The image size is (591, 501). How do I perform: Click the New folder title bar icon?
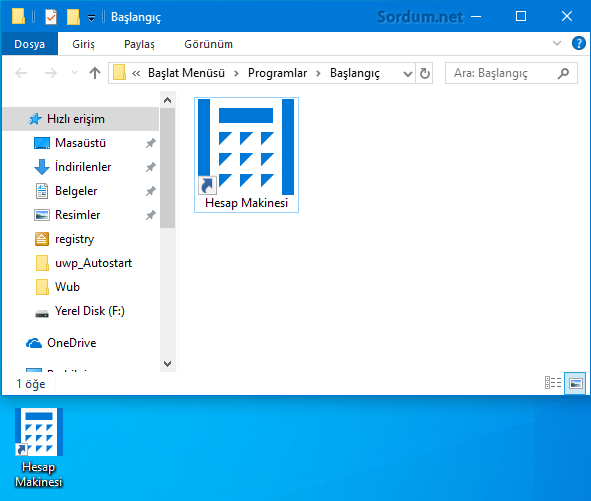click(73, 17)
